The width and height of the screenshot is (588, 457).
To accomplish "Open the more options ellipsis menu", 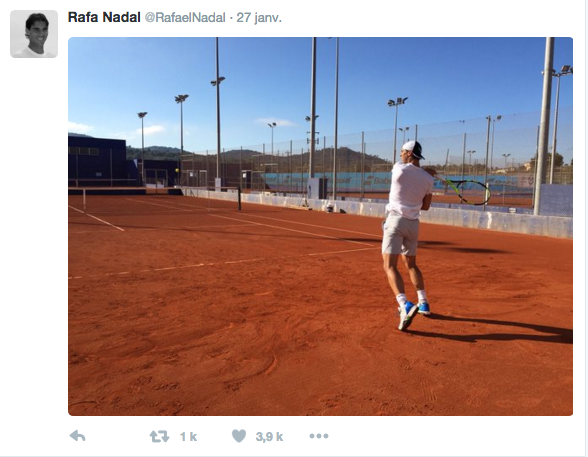I will (x=319, y=436).
